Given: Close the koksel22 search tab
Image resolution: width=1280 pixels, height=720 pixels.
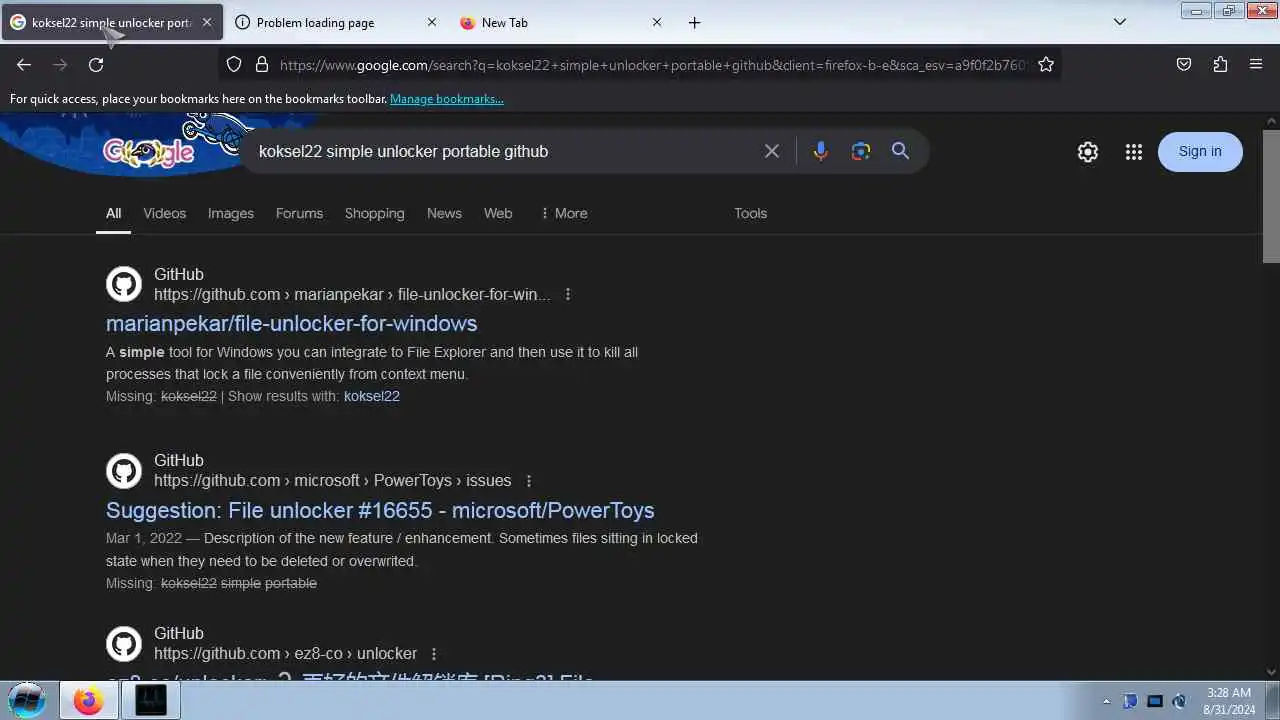Looking at the screenshot, I should coord(207,22).
